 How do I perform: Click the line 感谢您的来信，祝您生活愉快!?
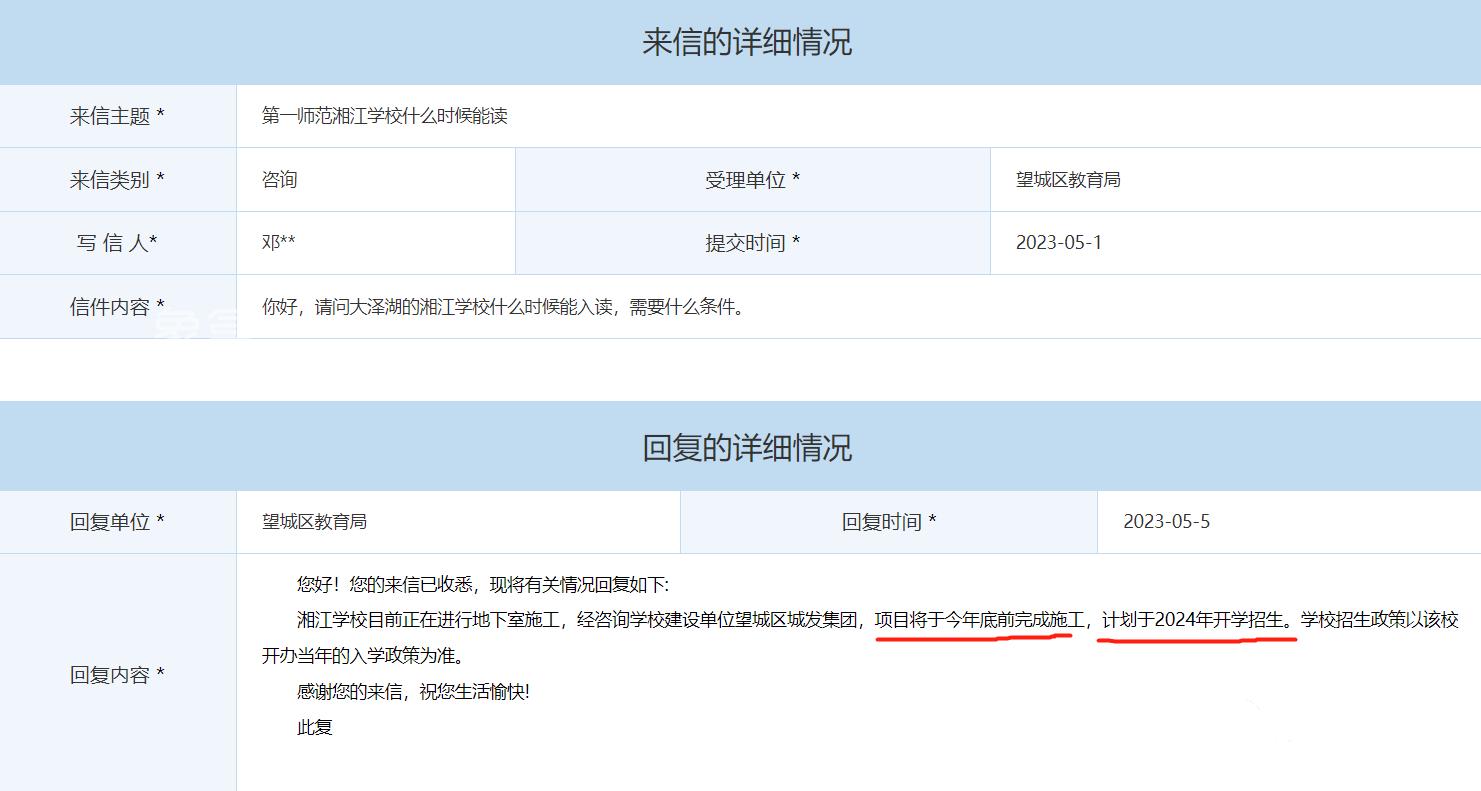click(x=413, y=691)
